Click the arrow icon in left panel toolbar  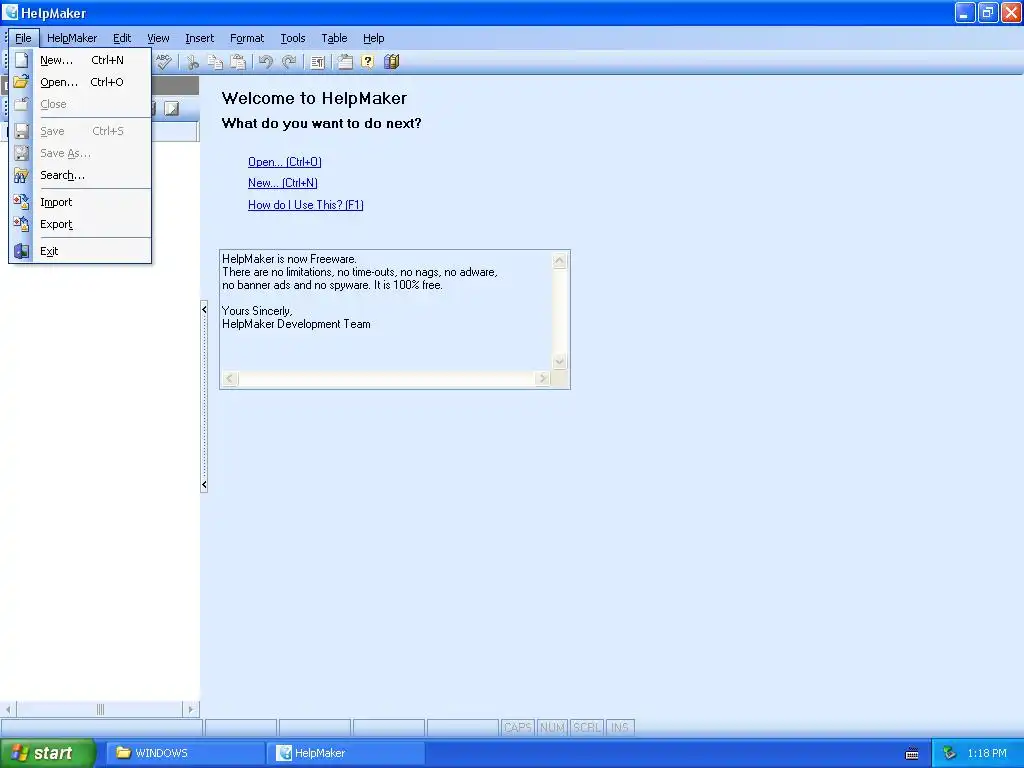[172, 108]
